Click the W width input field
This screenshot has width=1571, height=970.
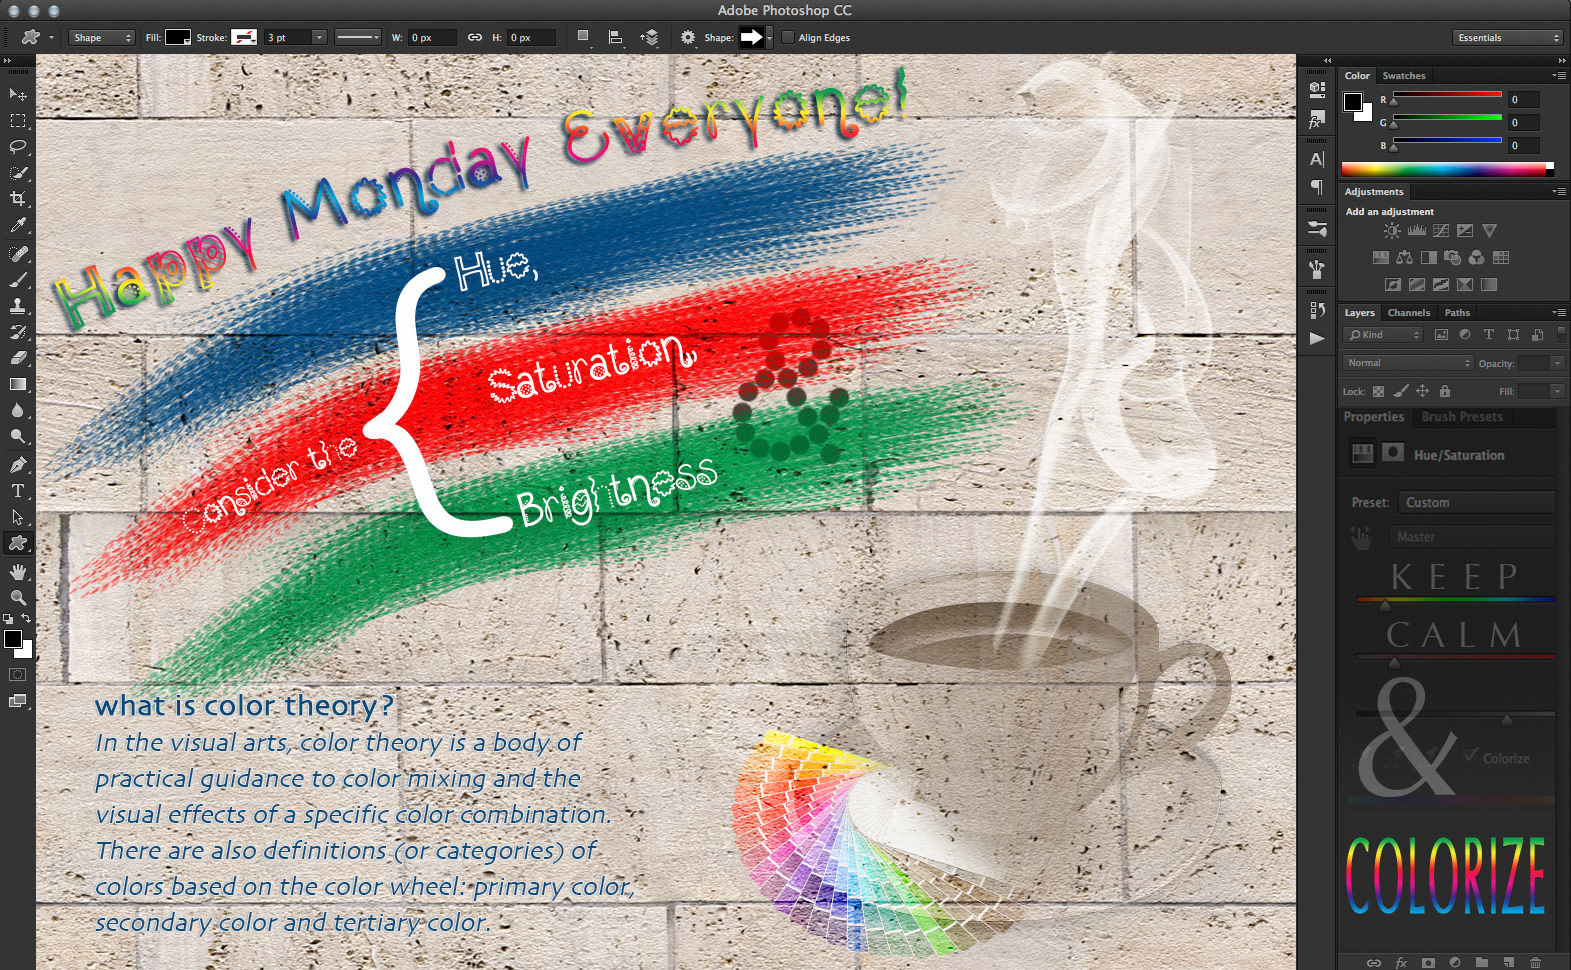click(432, 38)
